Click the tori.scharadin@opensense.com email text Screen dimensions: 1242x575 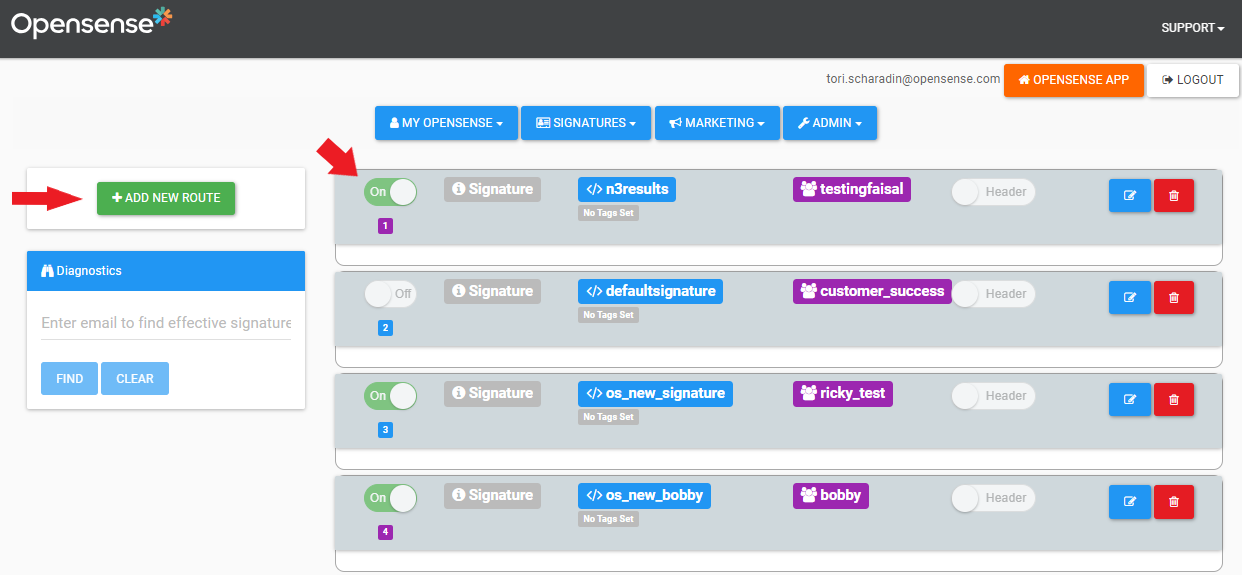tap(913, 79)
